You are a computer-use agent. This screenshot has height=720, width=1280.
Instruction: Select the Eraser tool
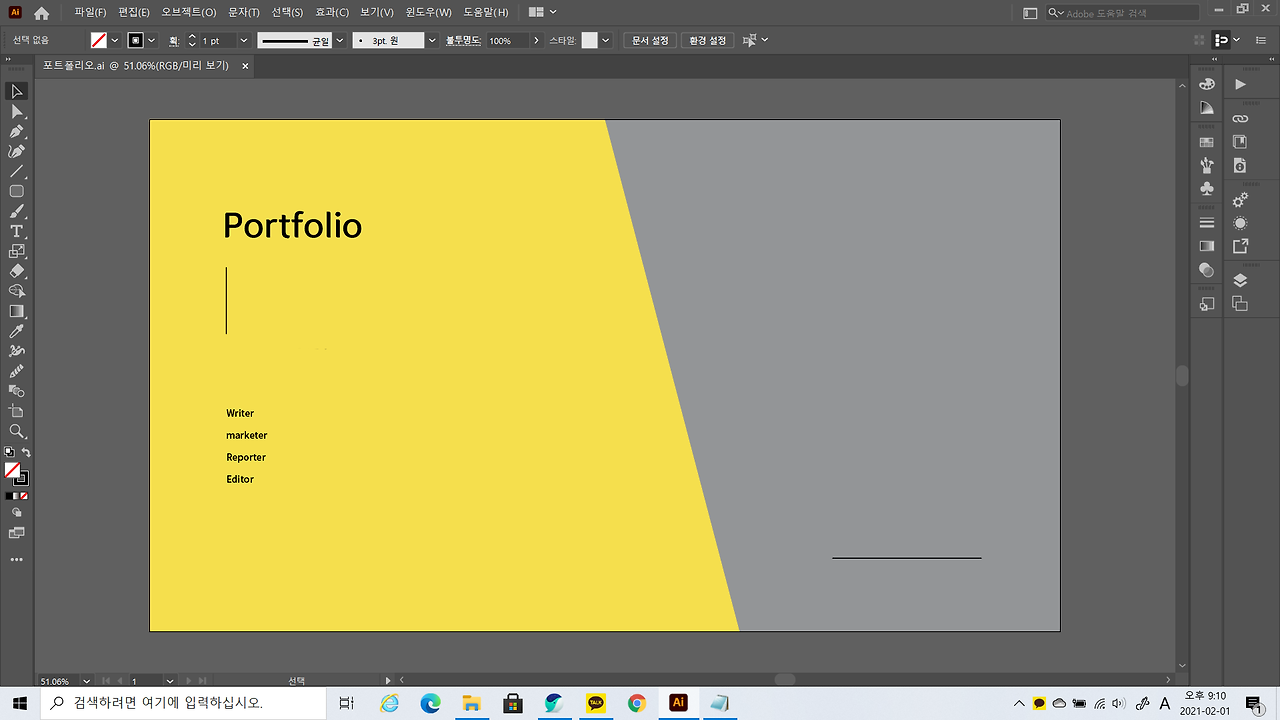pyautogui.click(x=17, y=271)
